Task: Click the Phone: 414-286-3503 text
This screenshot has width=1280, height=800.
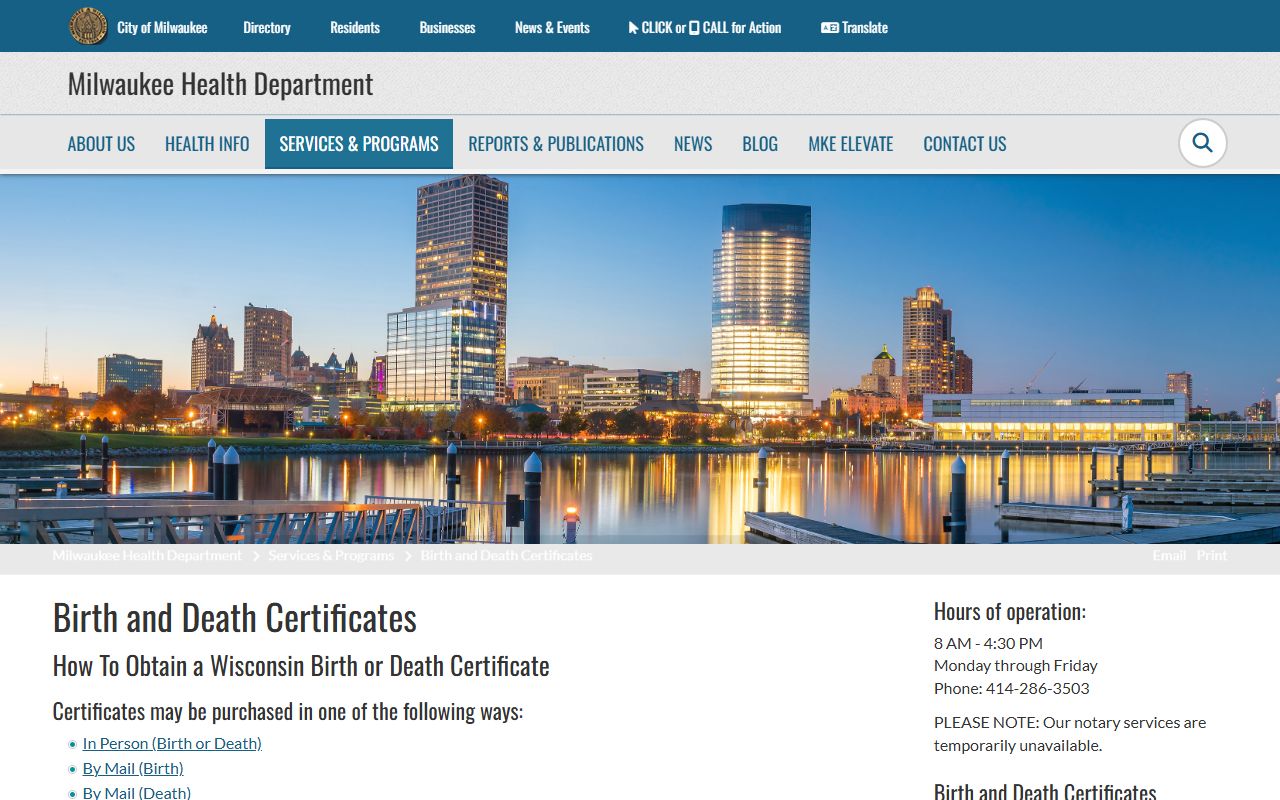Action: tap(1012, 688)
